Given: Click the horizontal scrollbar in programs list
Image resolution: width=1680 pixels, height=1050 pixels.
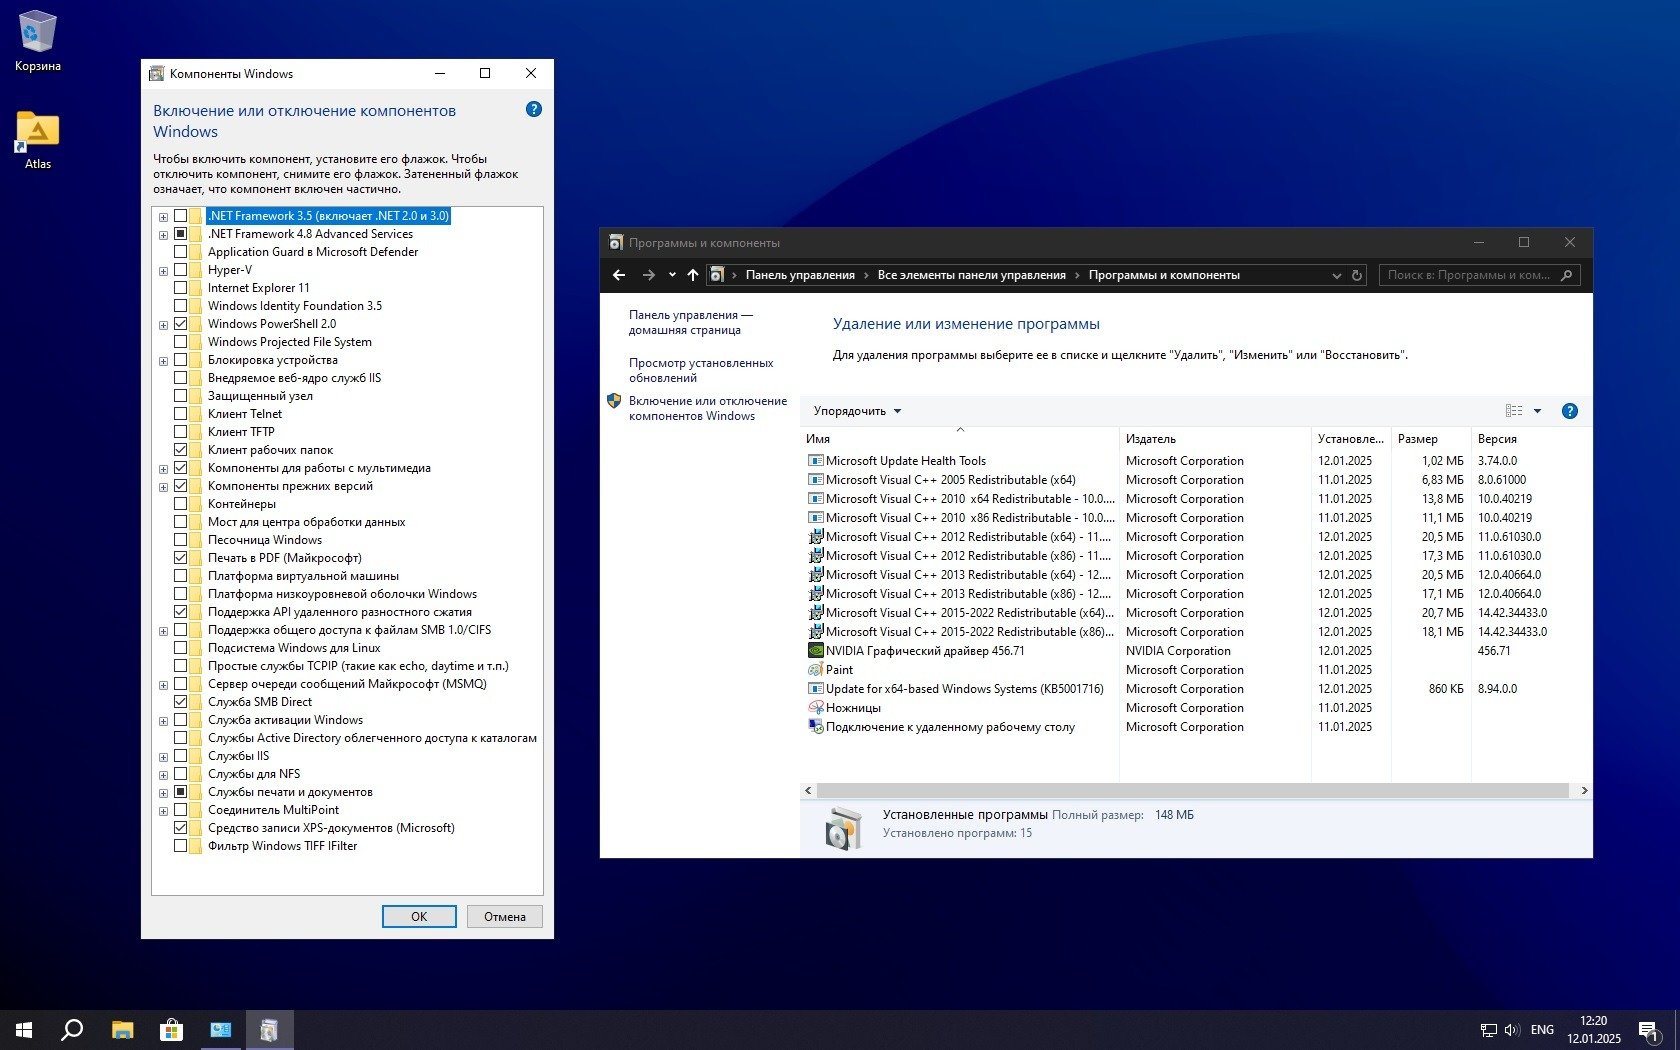Looking at the screenshot, I should pos(1190,790).
